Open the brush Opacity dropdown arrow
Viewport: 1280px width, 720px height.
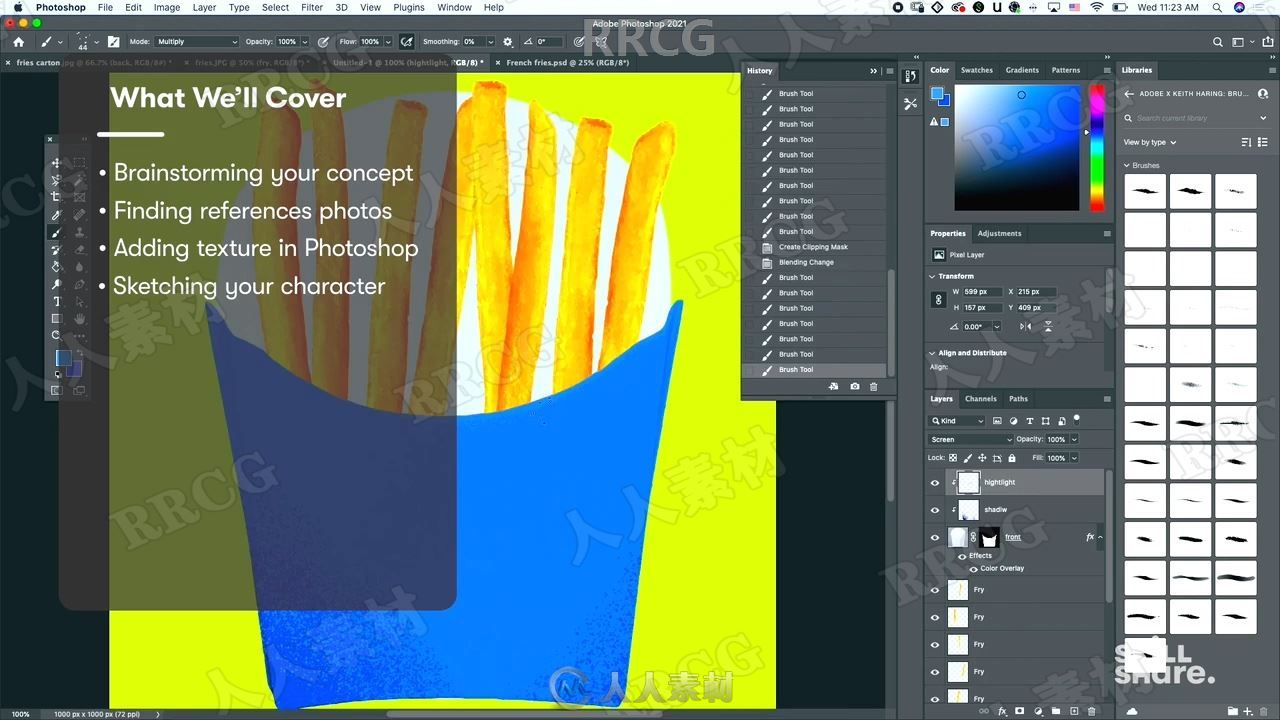click(x=304, y=42)
